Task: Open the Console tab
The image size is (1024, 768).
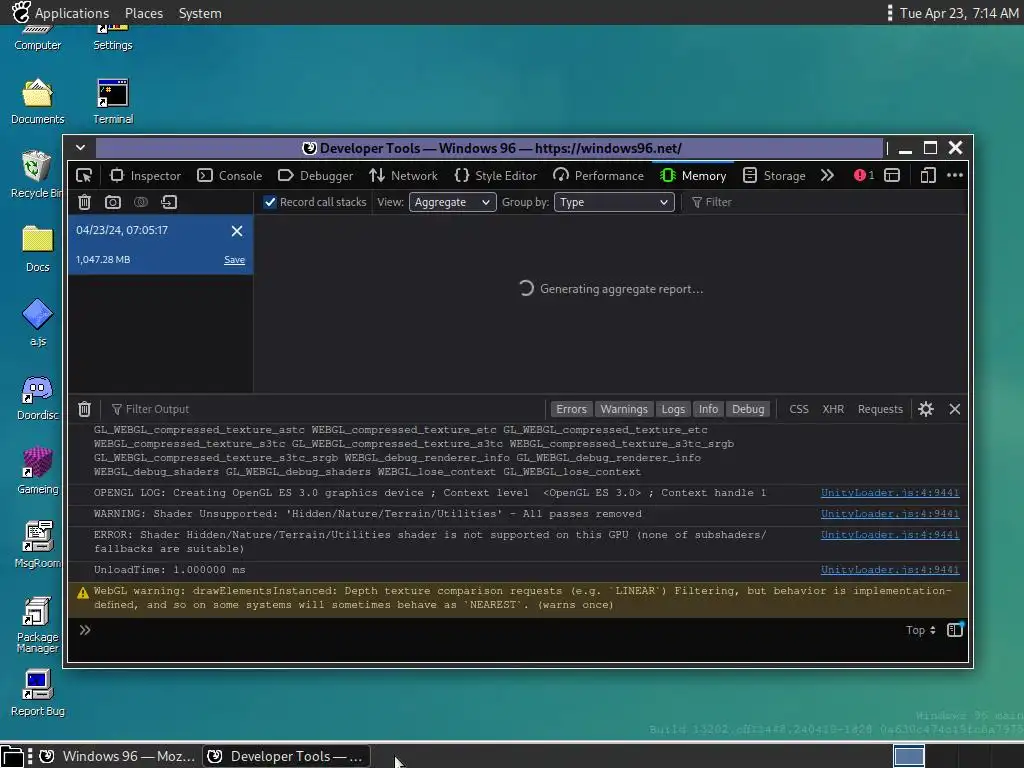Action: click(x=230, y=175)
